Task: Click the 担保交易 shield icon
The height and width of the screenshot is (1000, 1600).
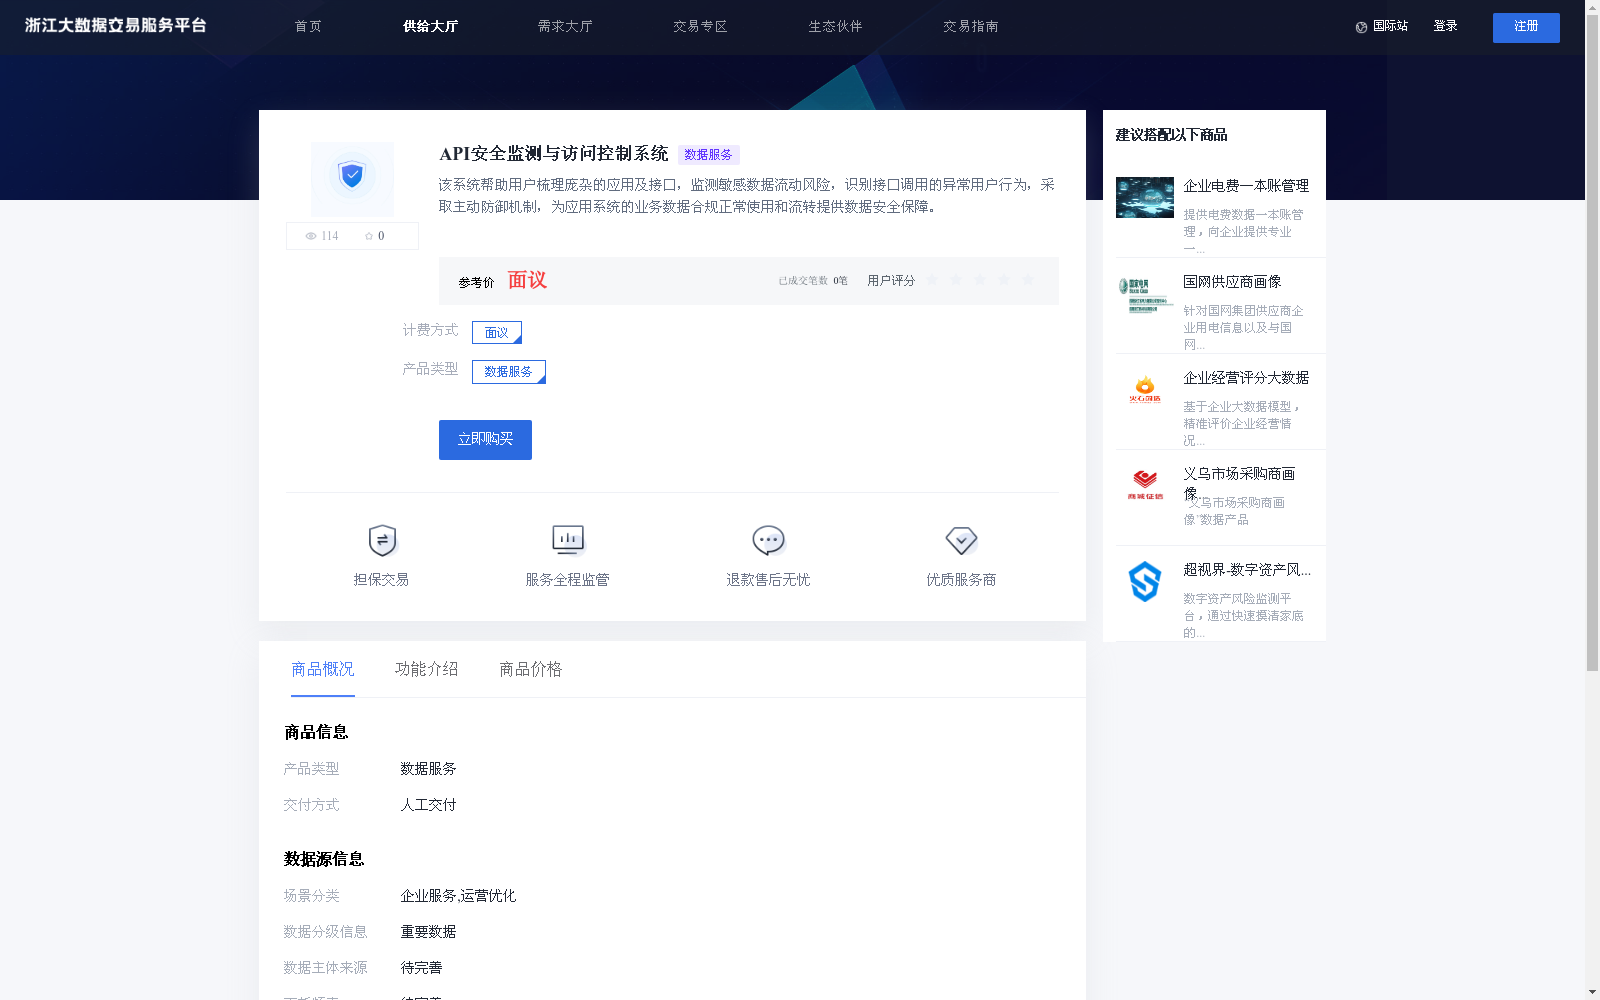Action: click(x=382, y=540)
